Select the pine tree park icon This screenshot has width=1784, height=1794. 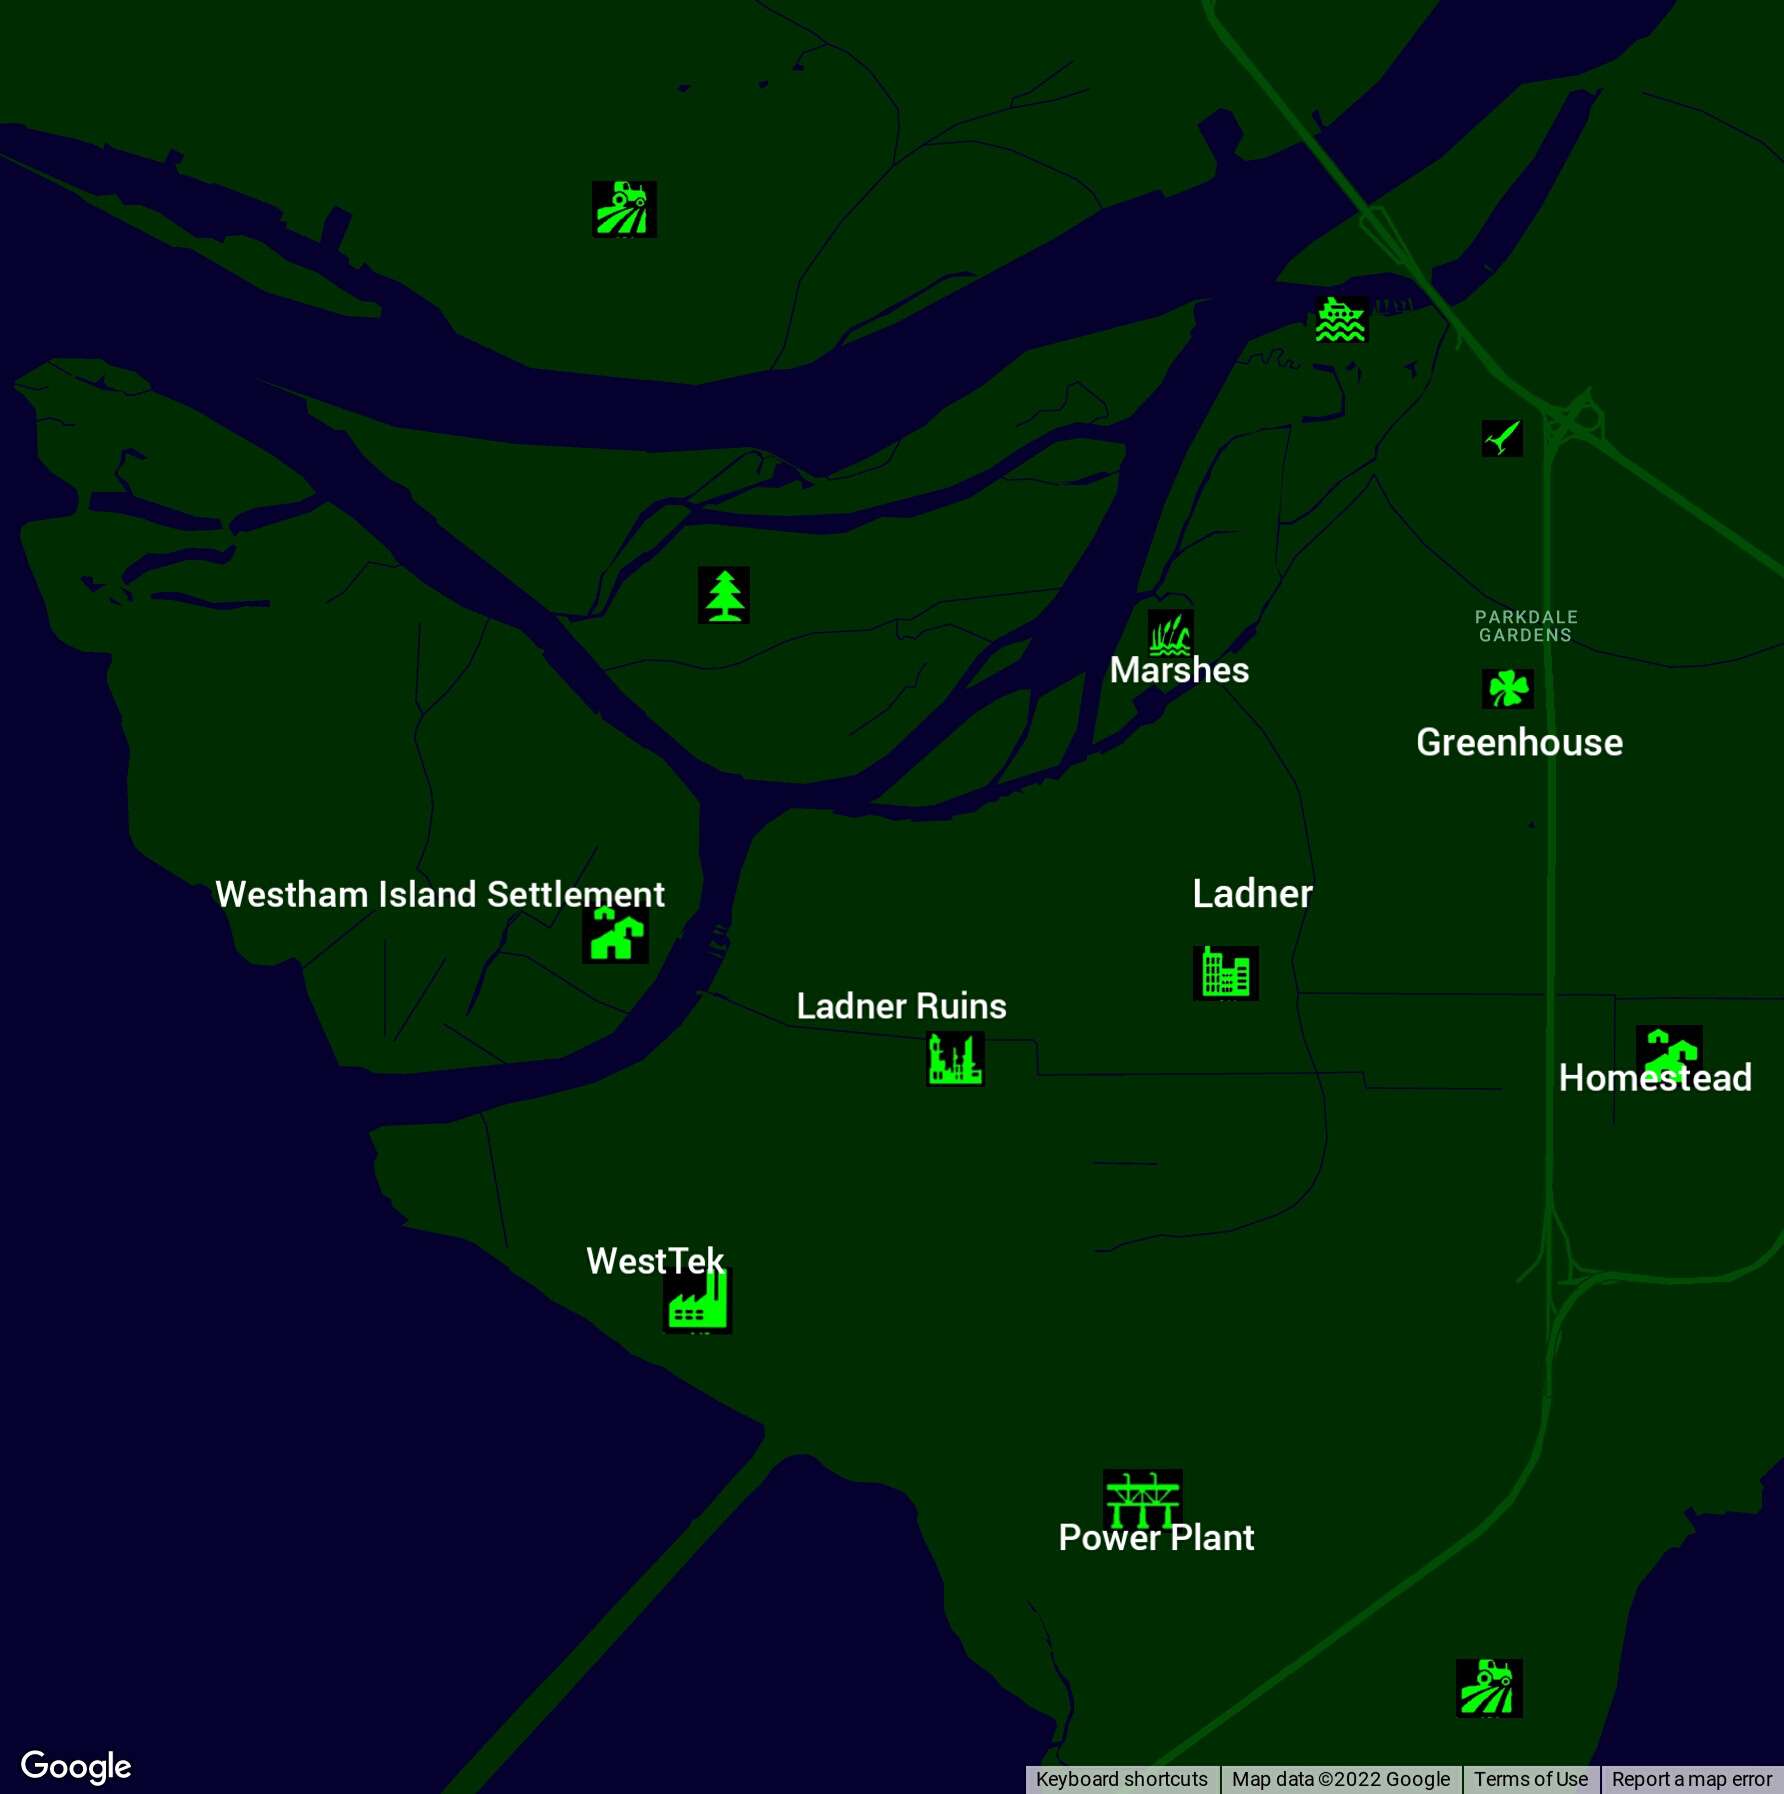click(724, 595)
